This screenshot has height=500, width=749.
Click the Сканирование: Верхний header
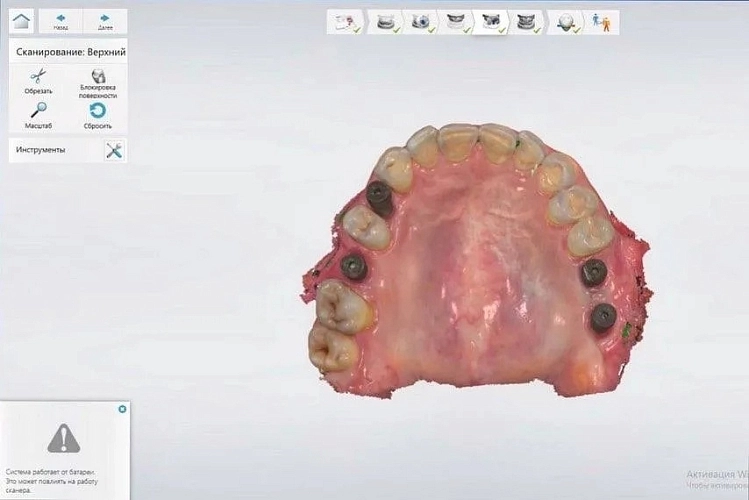click(68, 50)
